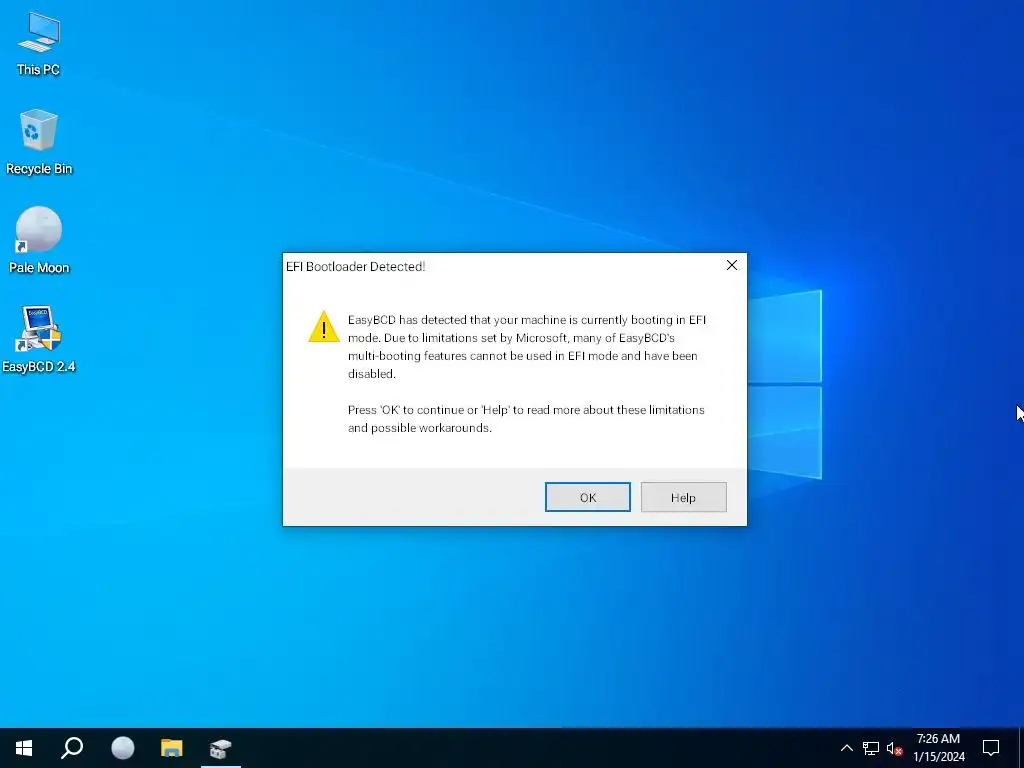Open the network status tray icon

(x=871, y=748)
